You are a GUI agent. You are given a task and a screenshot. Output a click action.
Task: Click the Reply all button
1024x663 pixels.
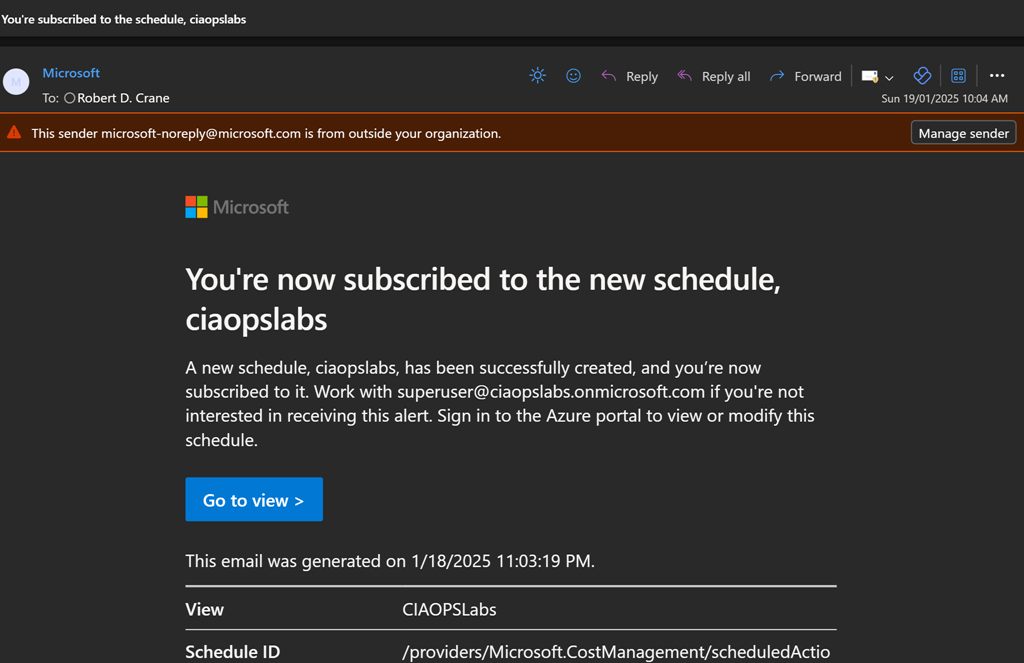pyautogui.click(x=714, y=76)
